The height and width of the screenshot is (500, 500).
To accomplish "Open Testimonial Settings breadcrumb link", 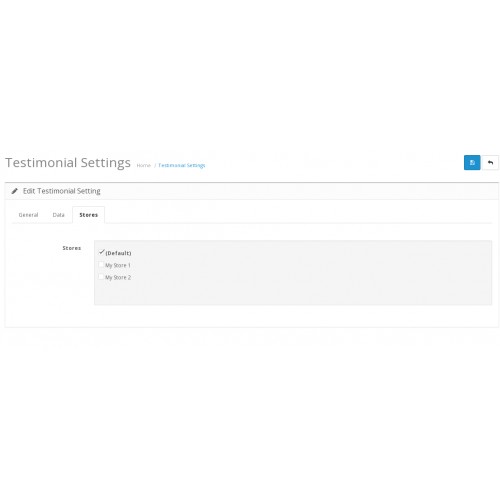I will pos(182,165).
